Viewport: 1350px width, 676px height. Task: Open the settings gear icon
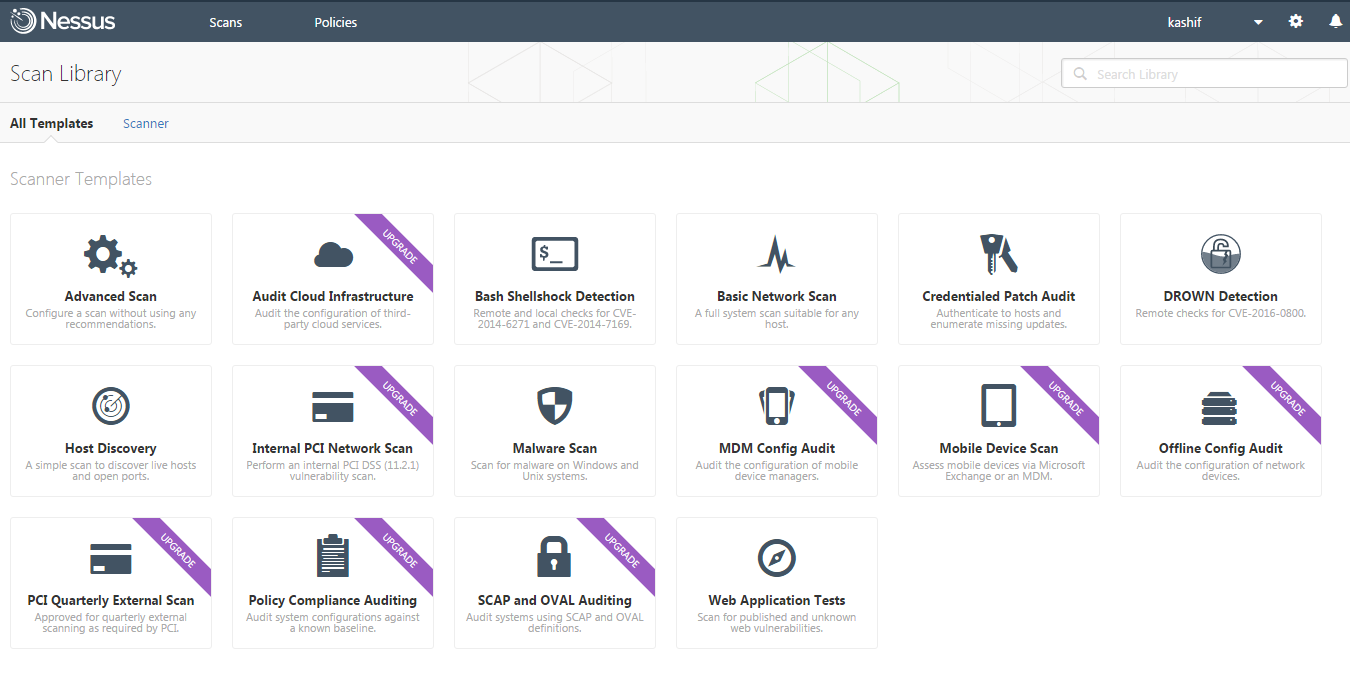click(x=1296, y=21)
